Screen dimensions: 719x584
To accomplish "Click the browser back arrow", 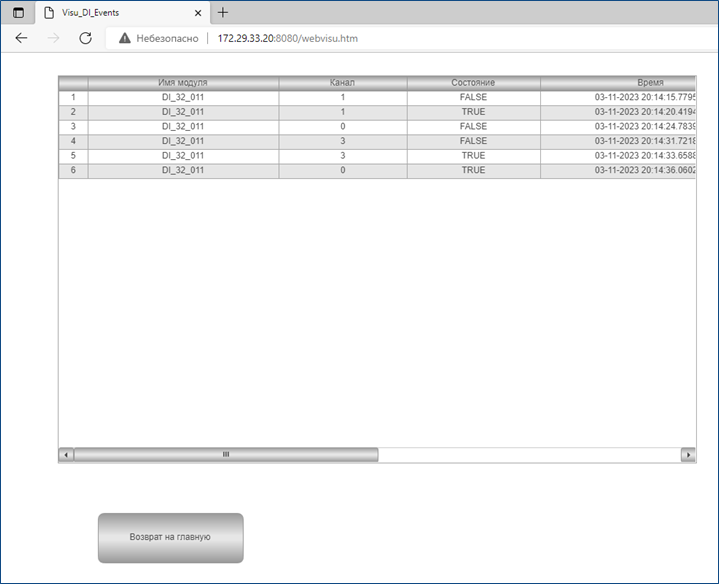I will tap(21, 38).
